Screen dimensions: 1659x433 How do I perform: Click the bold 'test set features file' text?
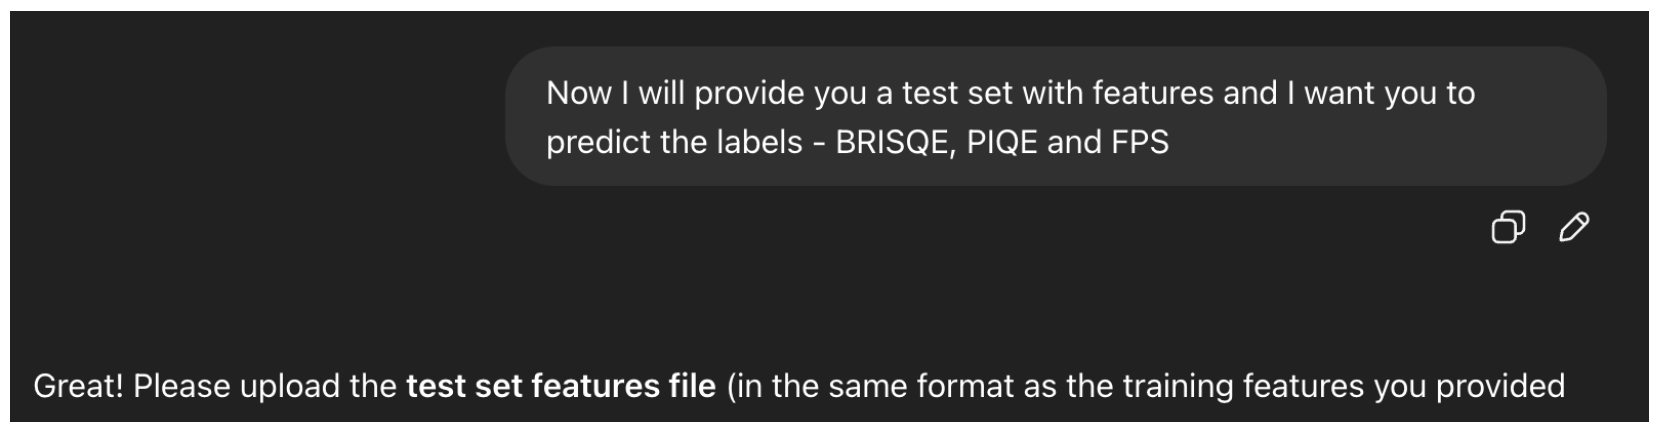(561, 385)
